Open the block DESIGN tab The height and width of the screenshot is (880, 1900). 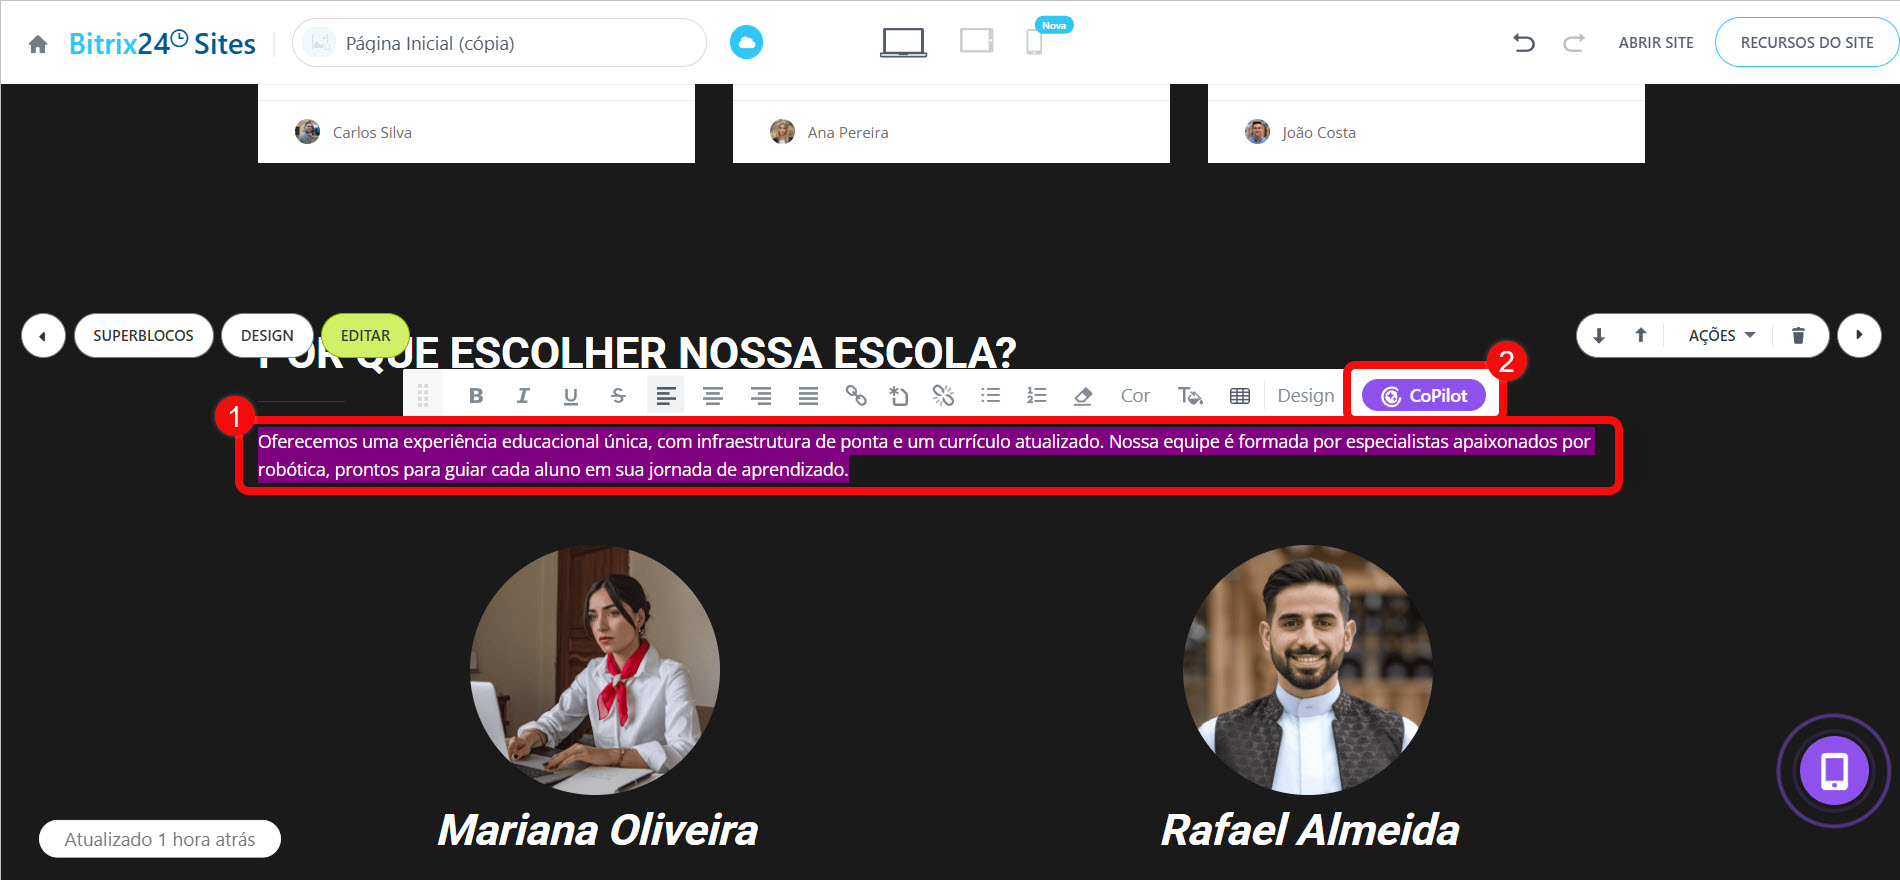[267, 336]
